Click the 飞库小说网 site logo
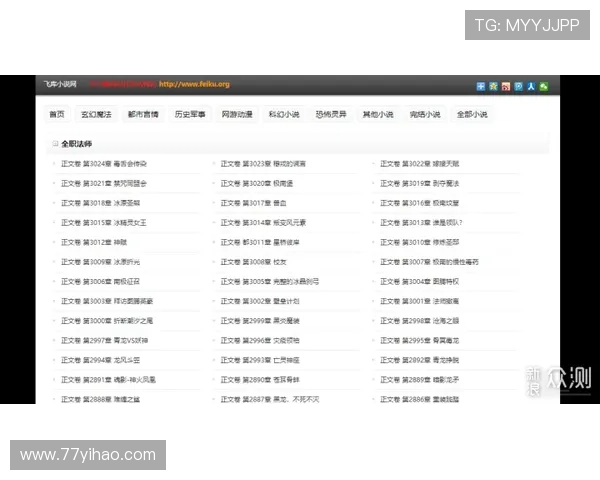600x480 pixels. point(60,84)
